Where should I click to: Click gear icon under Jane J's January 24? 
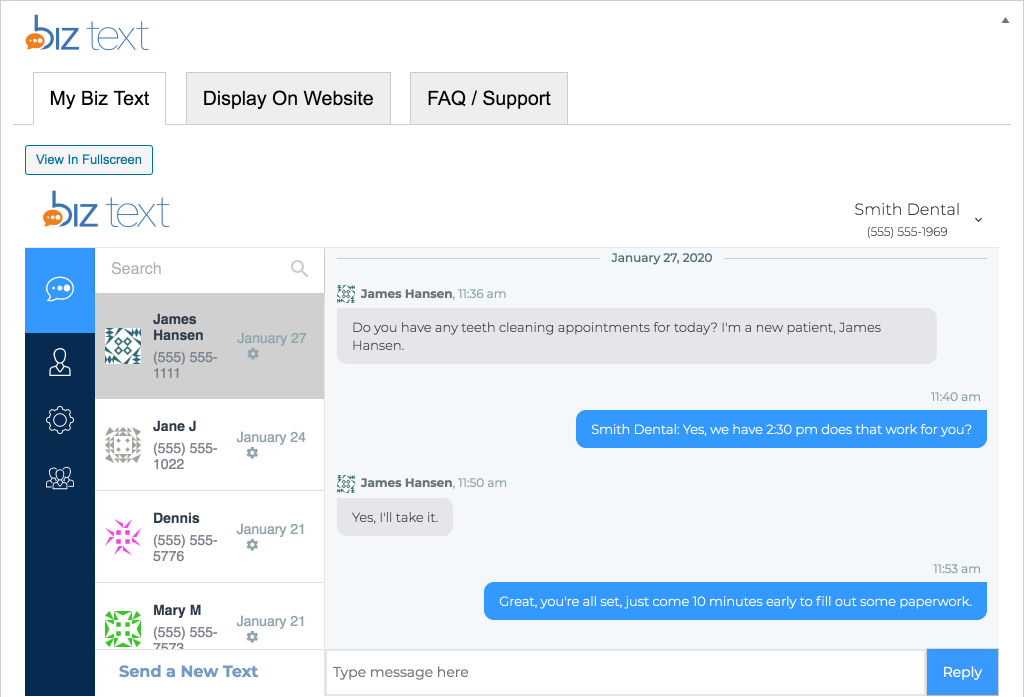click(252, 453)
